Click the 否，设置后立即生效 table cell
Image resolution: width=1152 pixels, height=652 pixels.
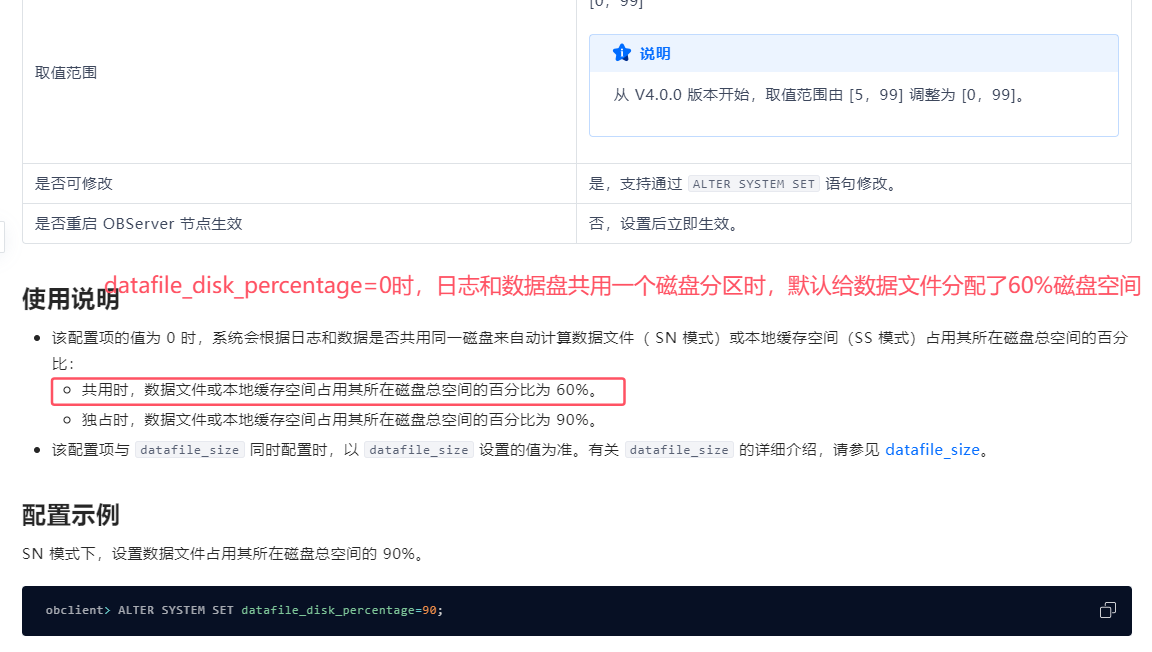[x=664, y=224]
